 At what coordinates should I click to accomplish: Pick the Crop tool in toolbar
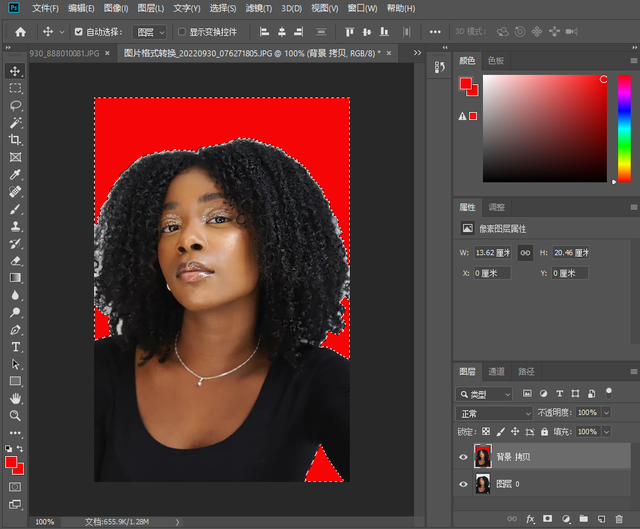click(15, 139)
